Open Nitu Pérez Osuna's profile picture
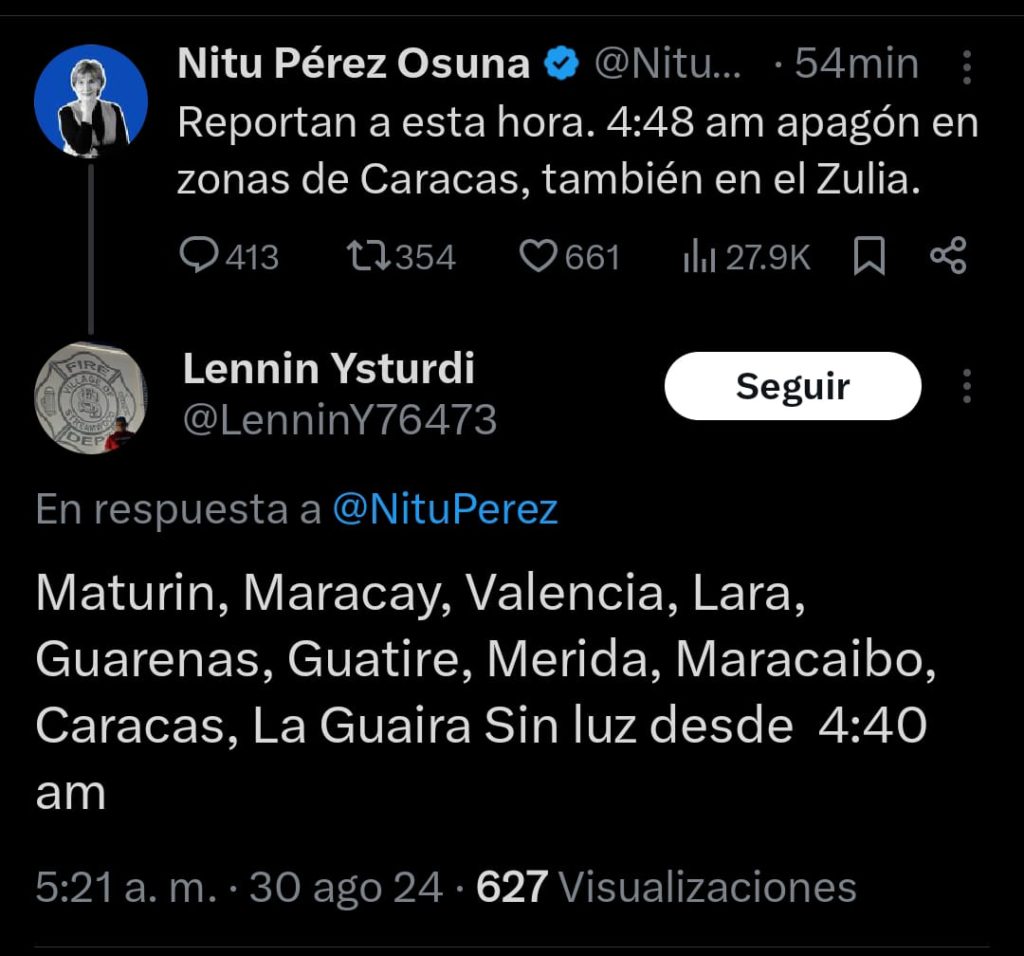Image resolution: width=1024 pixels, height=956 pixels. (x=91, y=101)
